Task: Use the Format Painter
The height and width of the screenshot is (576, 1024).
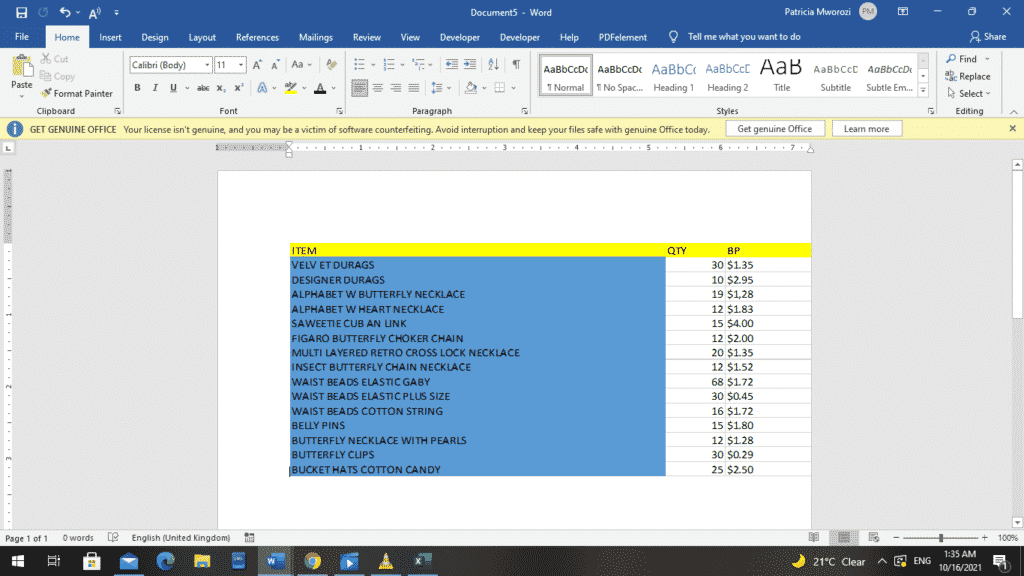Action: coord(78,93)
